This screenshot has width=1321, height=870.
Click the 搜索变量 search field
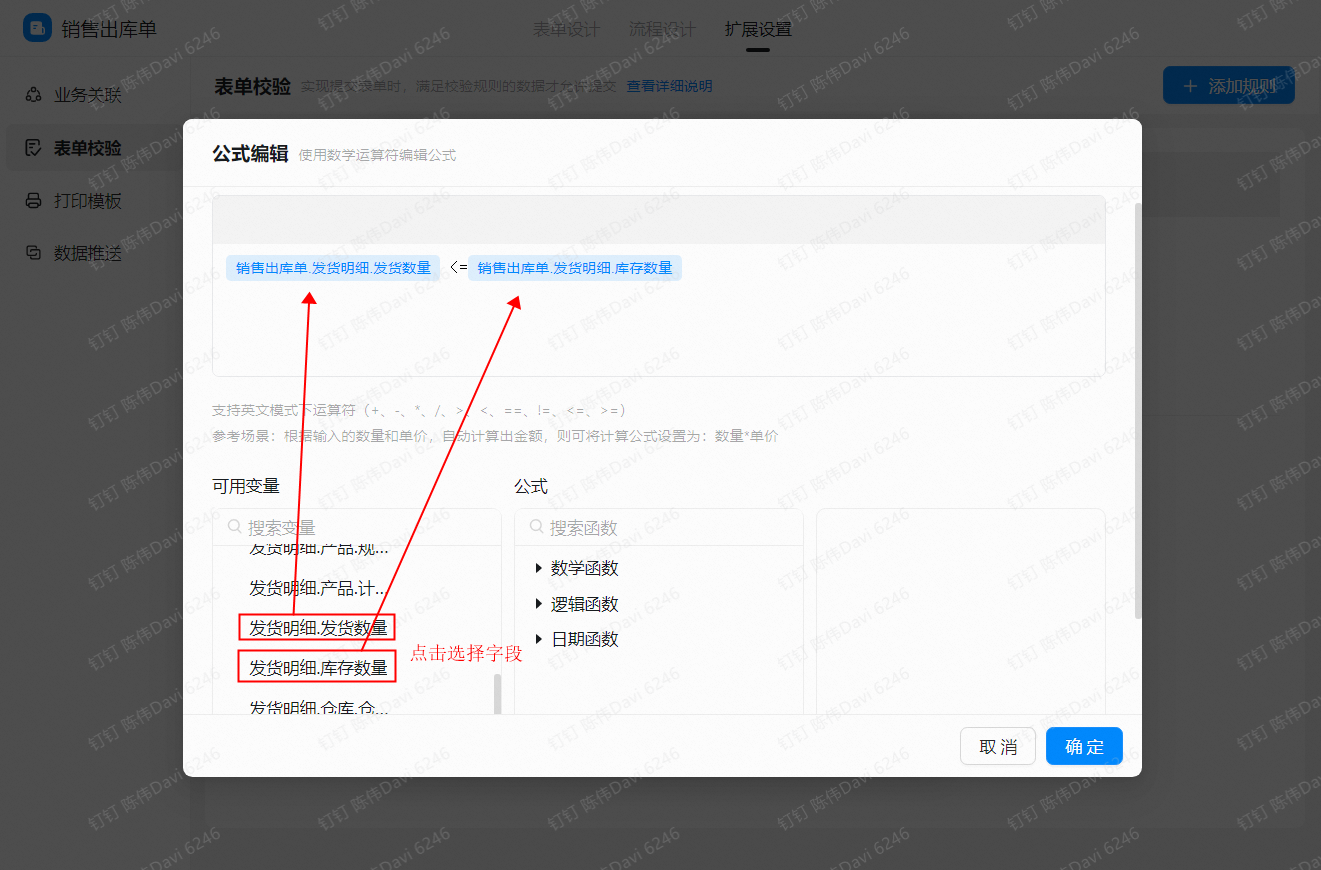(x=357, y=527)
